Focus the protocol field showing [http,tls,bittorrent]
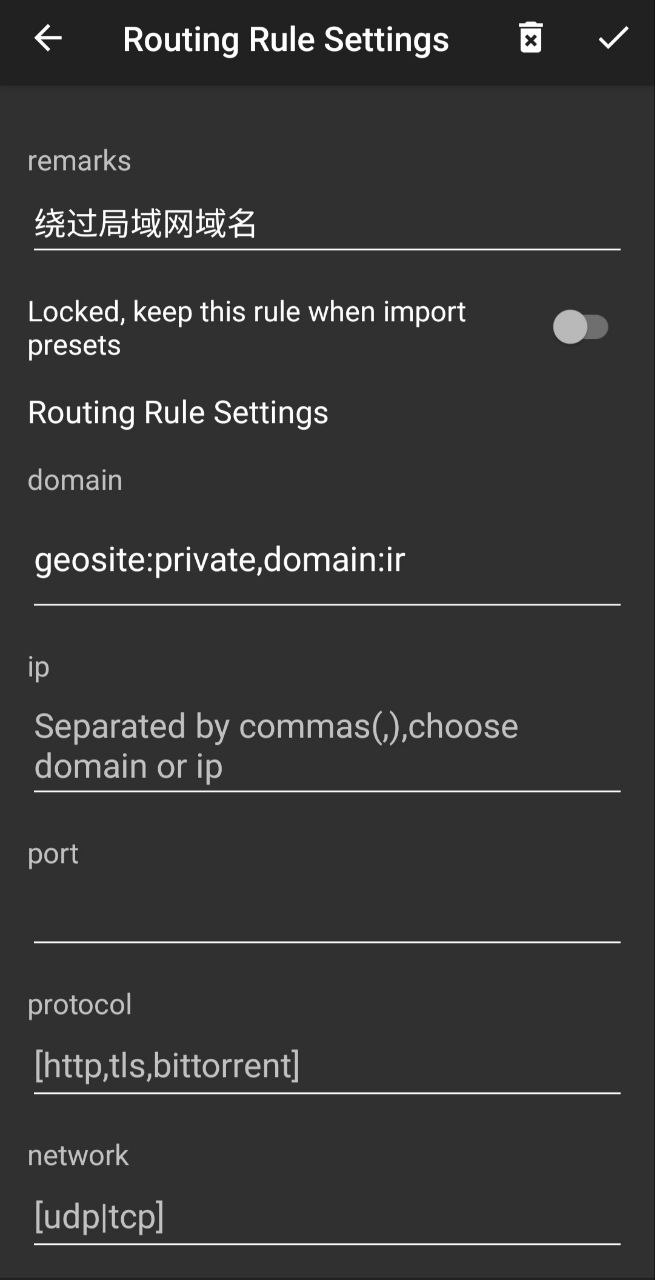The image size is (655, 1280). [327, 1065]
